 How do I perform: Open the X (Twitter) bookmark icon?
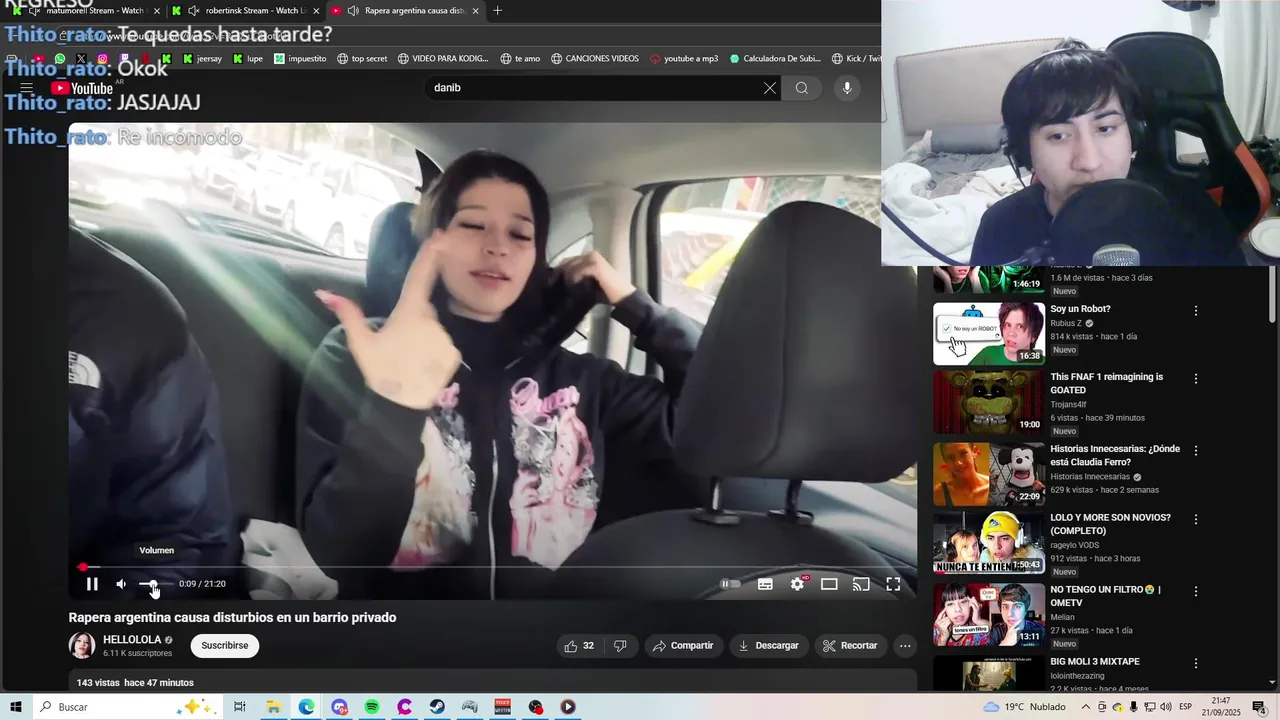pos(81,59)
